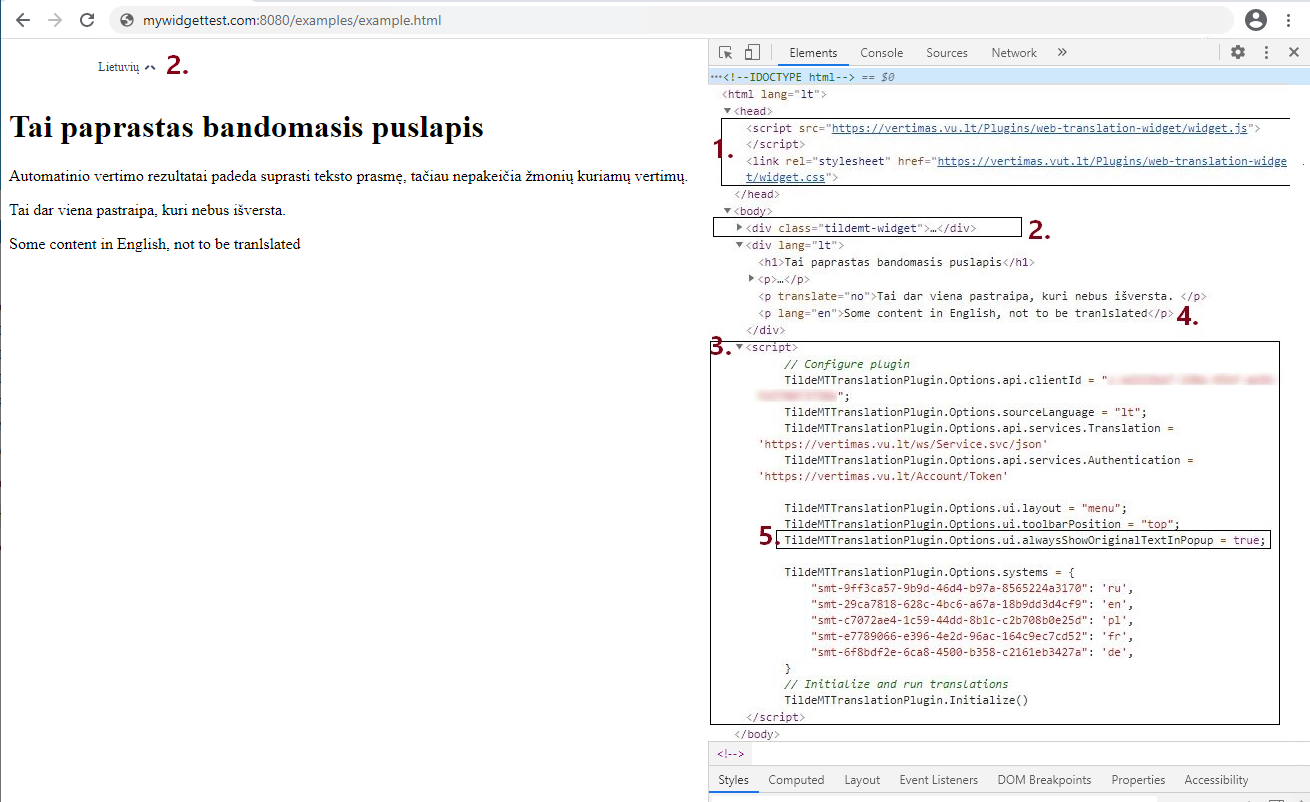The height and width of the screenshot is (802, 1310).
Task: Open the user profile avatar menu
Action: click(x=1256, y=20)
